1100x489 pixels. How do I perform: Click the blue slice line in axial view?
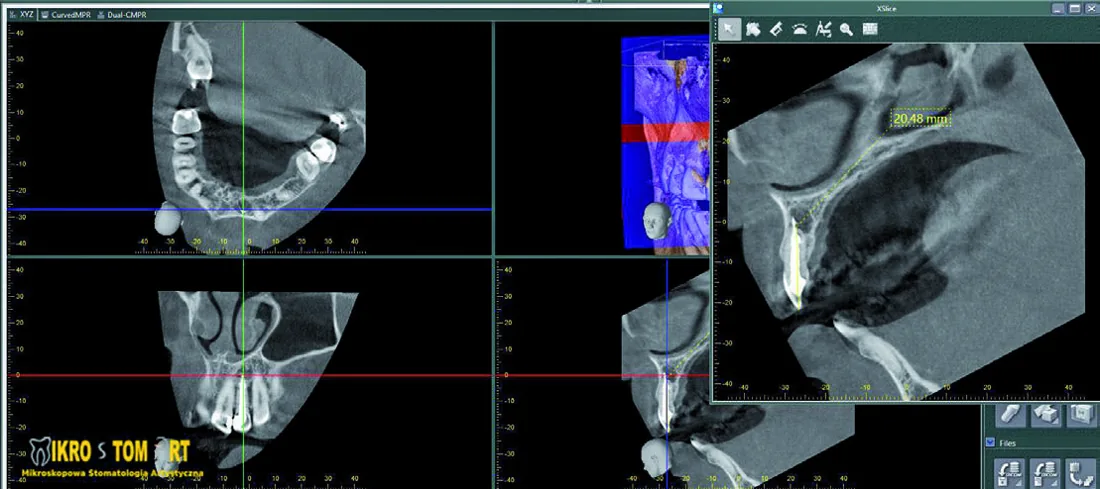point(249,209)
